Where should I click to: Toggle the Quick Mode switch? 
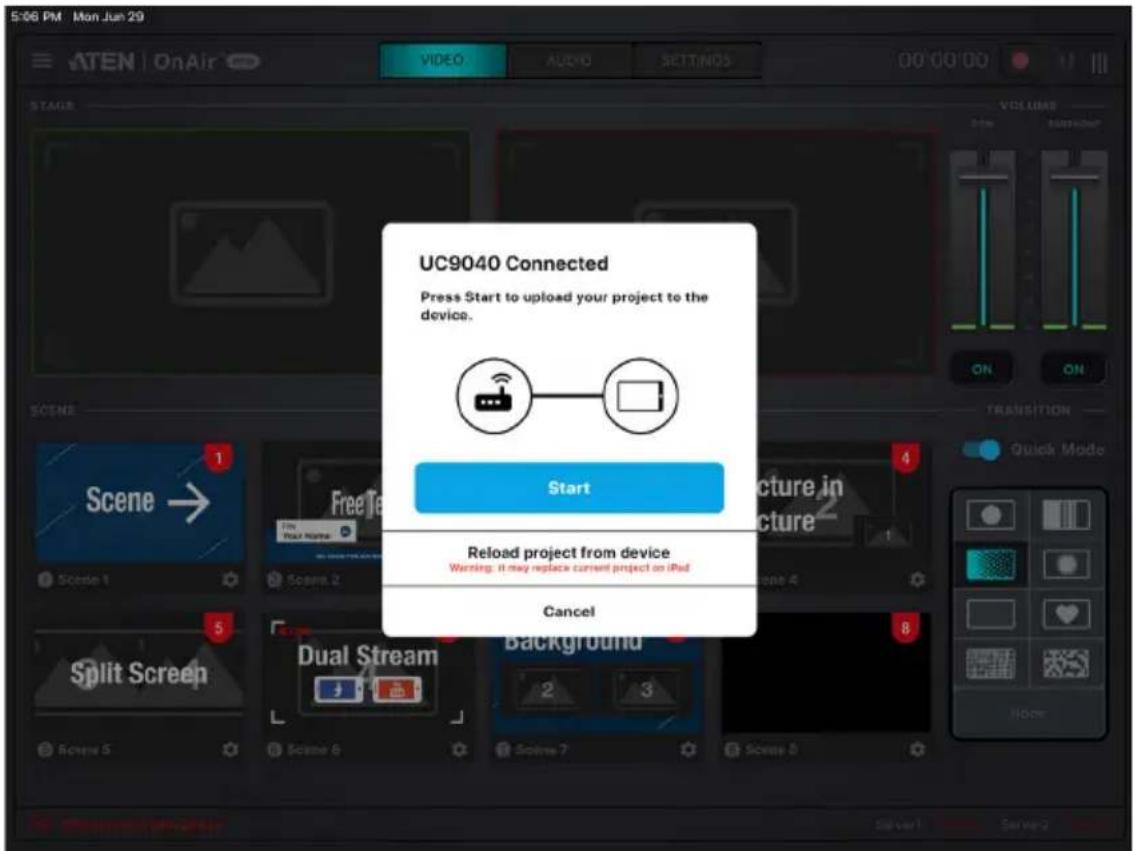coord(981,450)
